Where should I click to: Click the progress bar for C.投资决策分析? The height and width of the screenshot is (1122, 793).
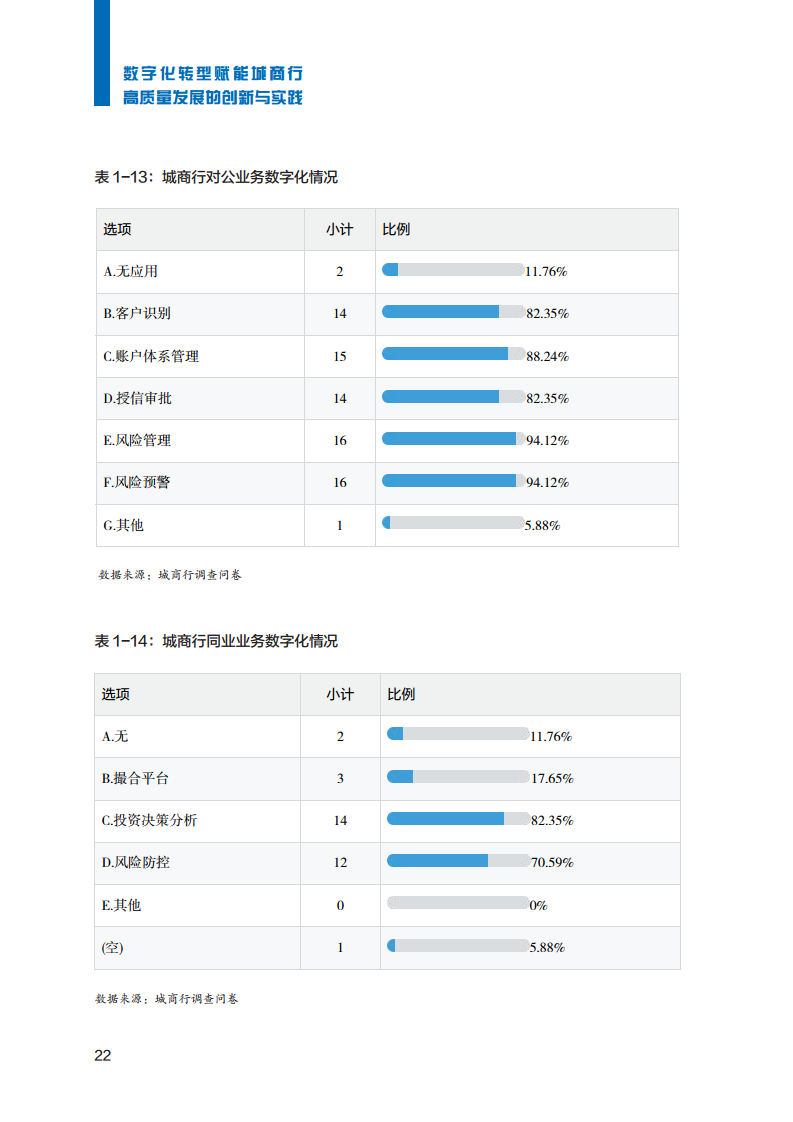(458, 818)
